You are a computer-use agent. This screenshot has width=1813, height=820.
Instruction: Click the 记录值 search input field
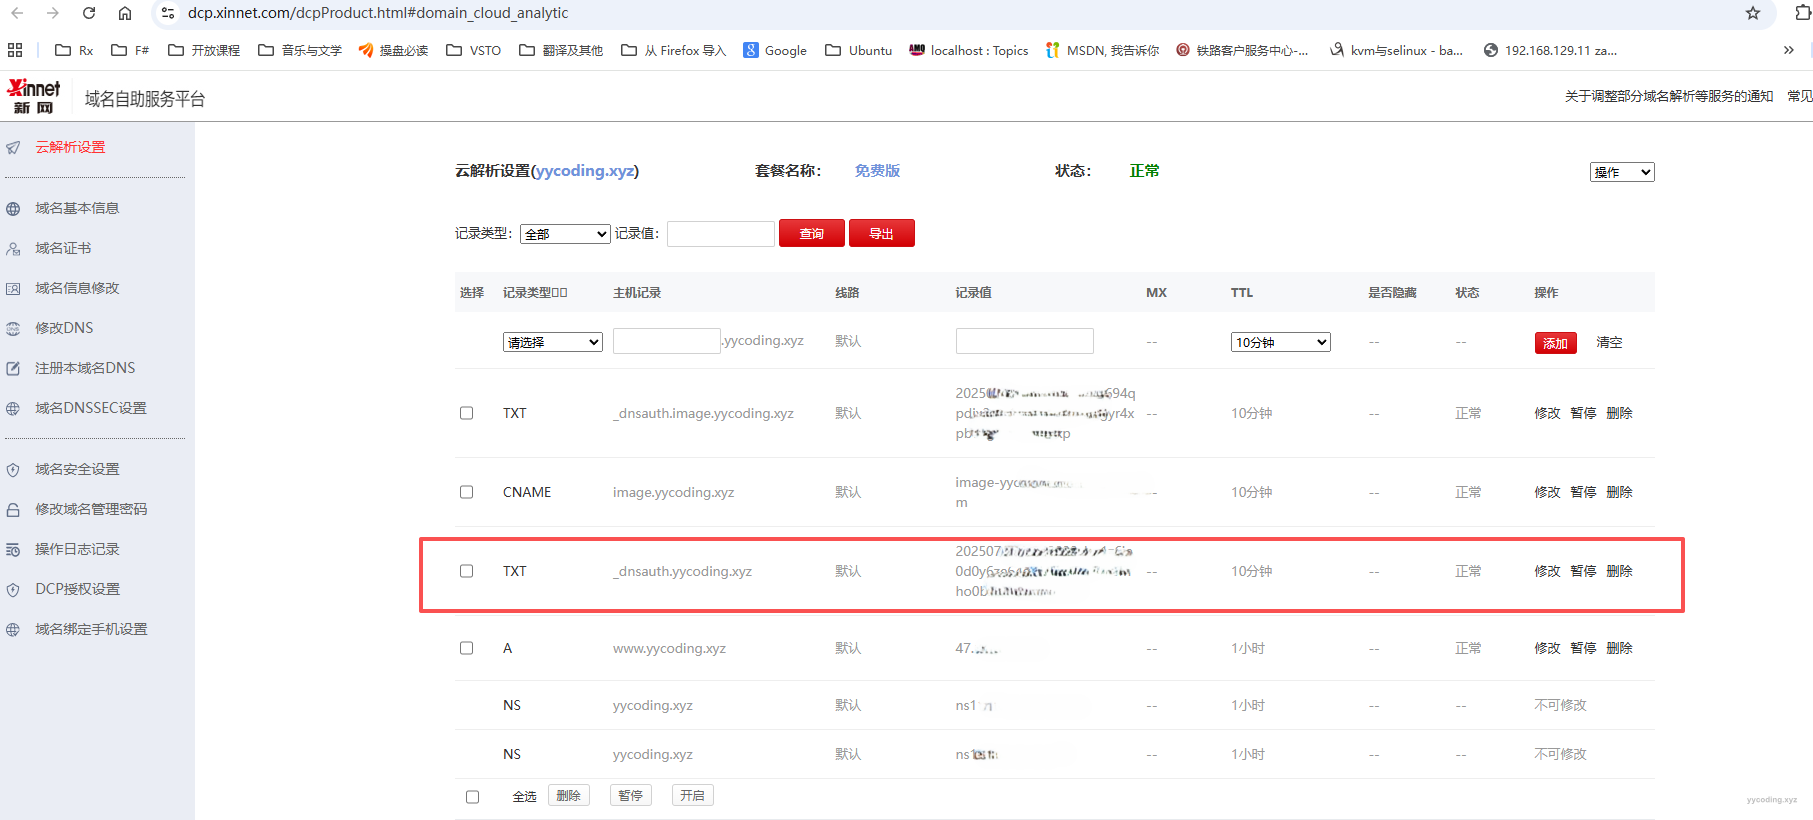(720, 234)
